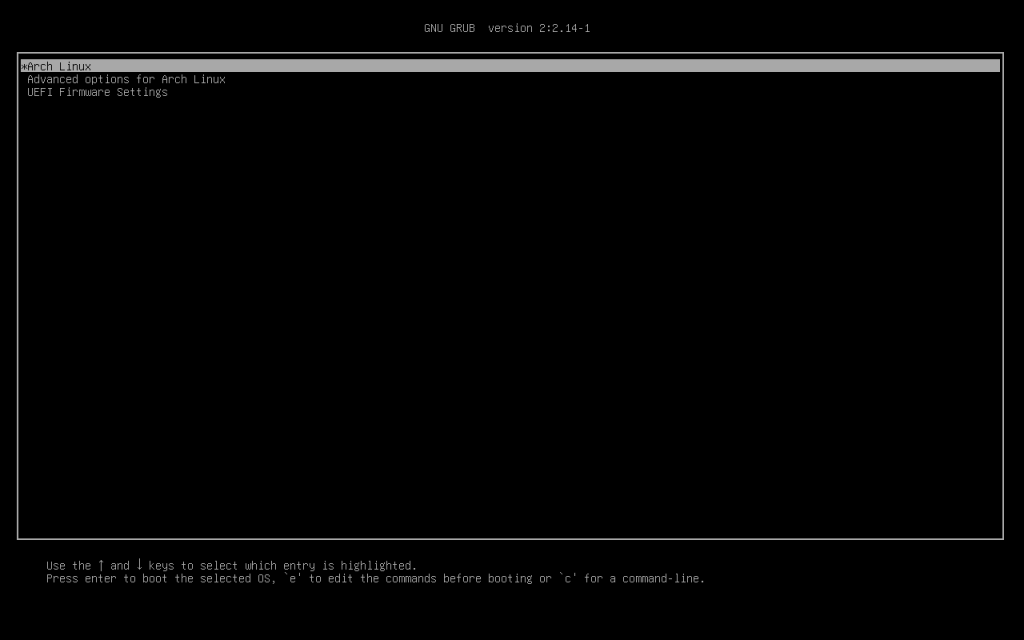Image resolution: width=1024 pixels, height=640 pixels.
Task: Open the UEFI Firmware Settings entry
Action: point(97,92)
